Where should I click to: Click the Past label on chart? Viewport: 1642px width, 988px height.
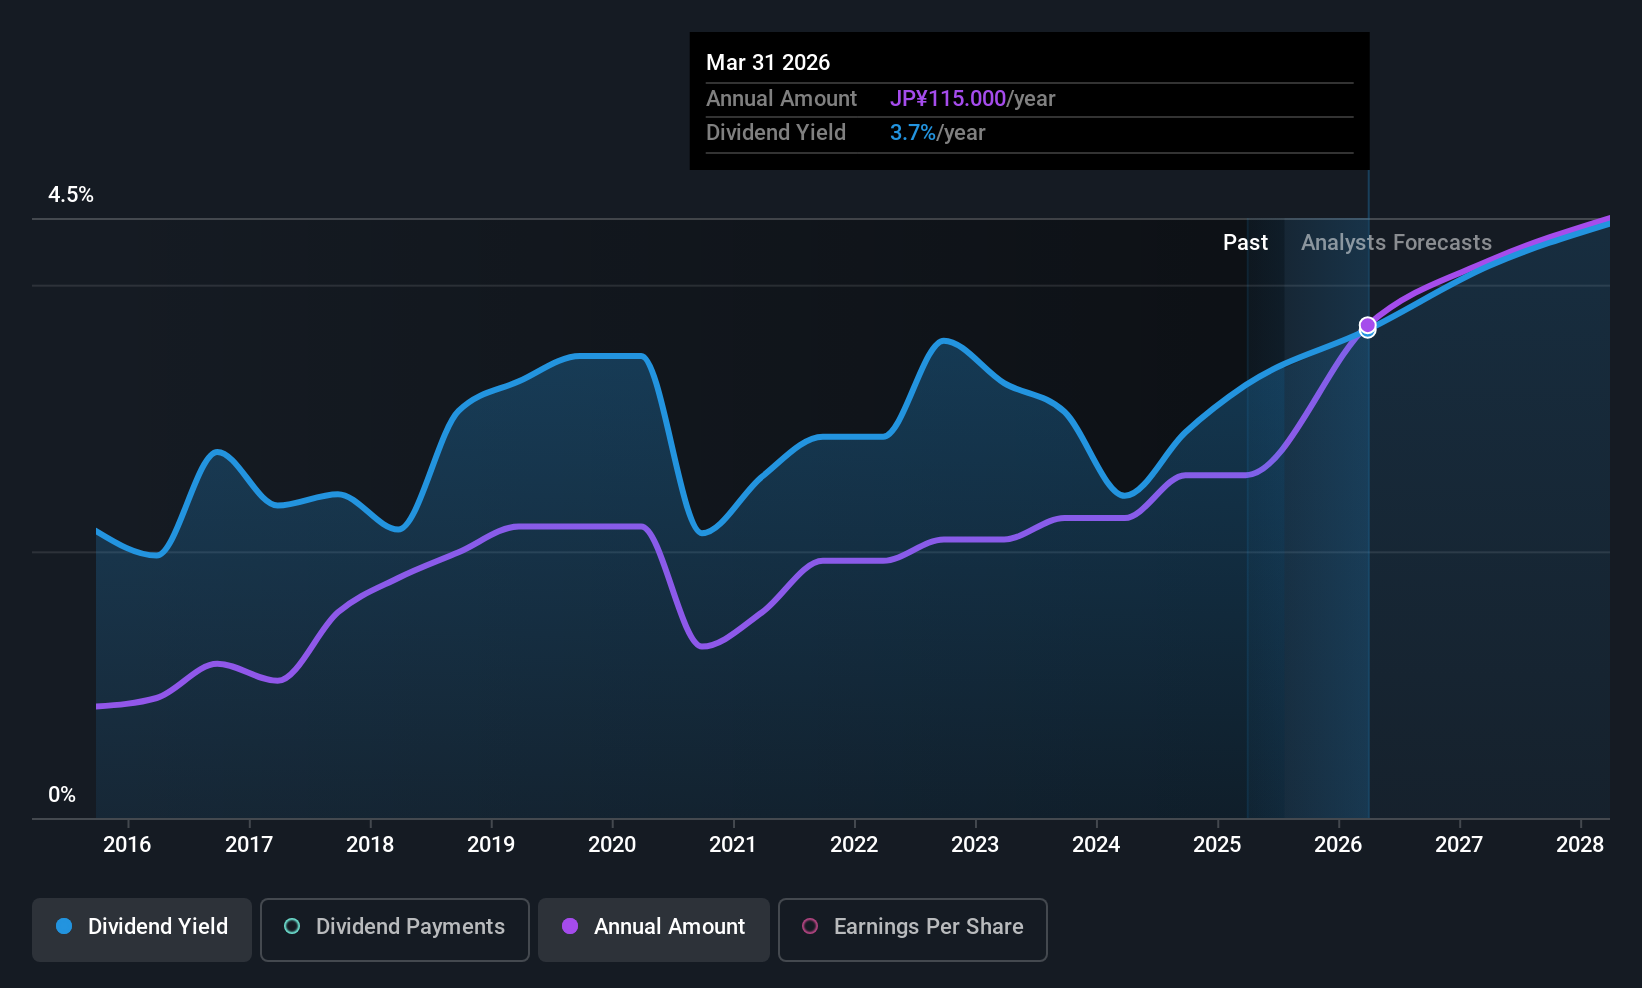coord(1245,243)
